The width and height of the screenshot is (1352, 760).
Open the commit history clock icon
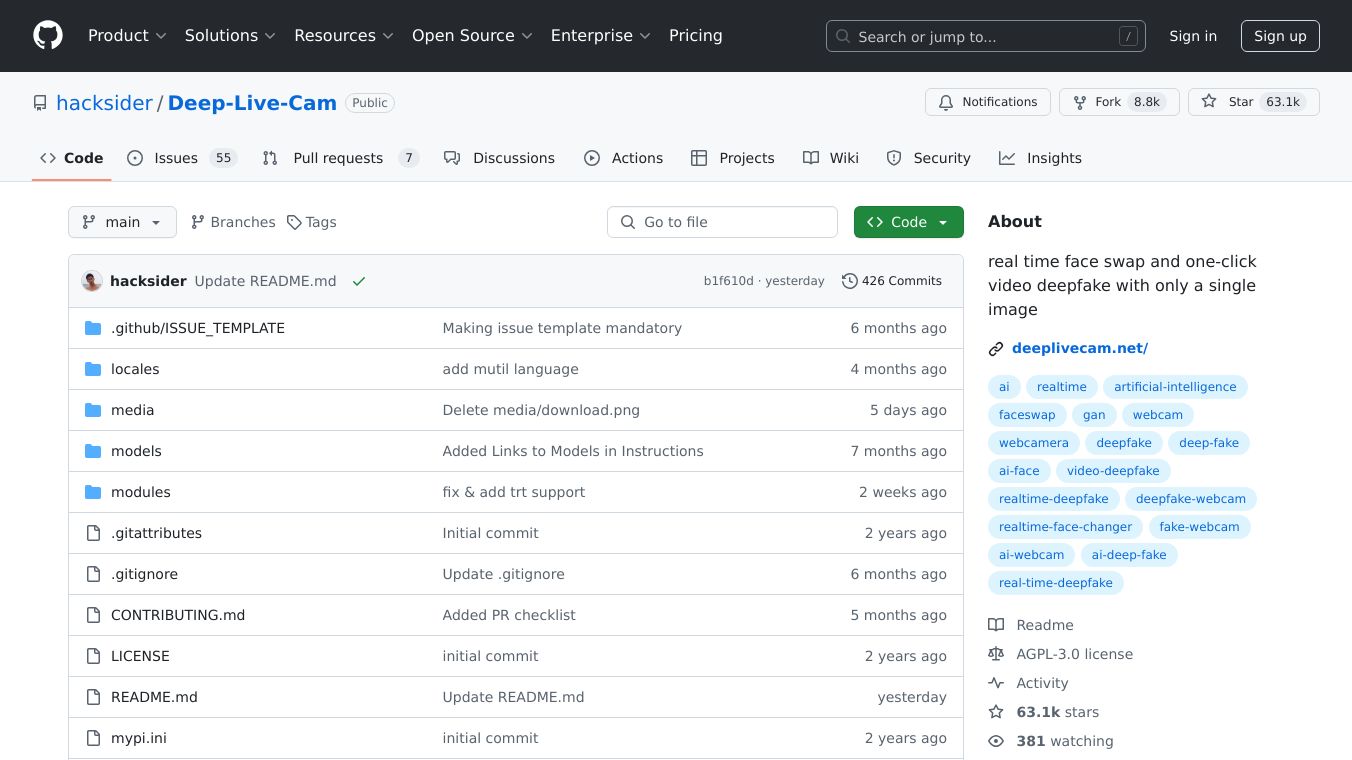(x=849, y=281)
